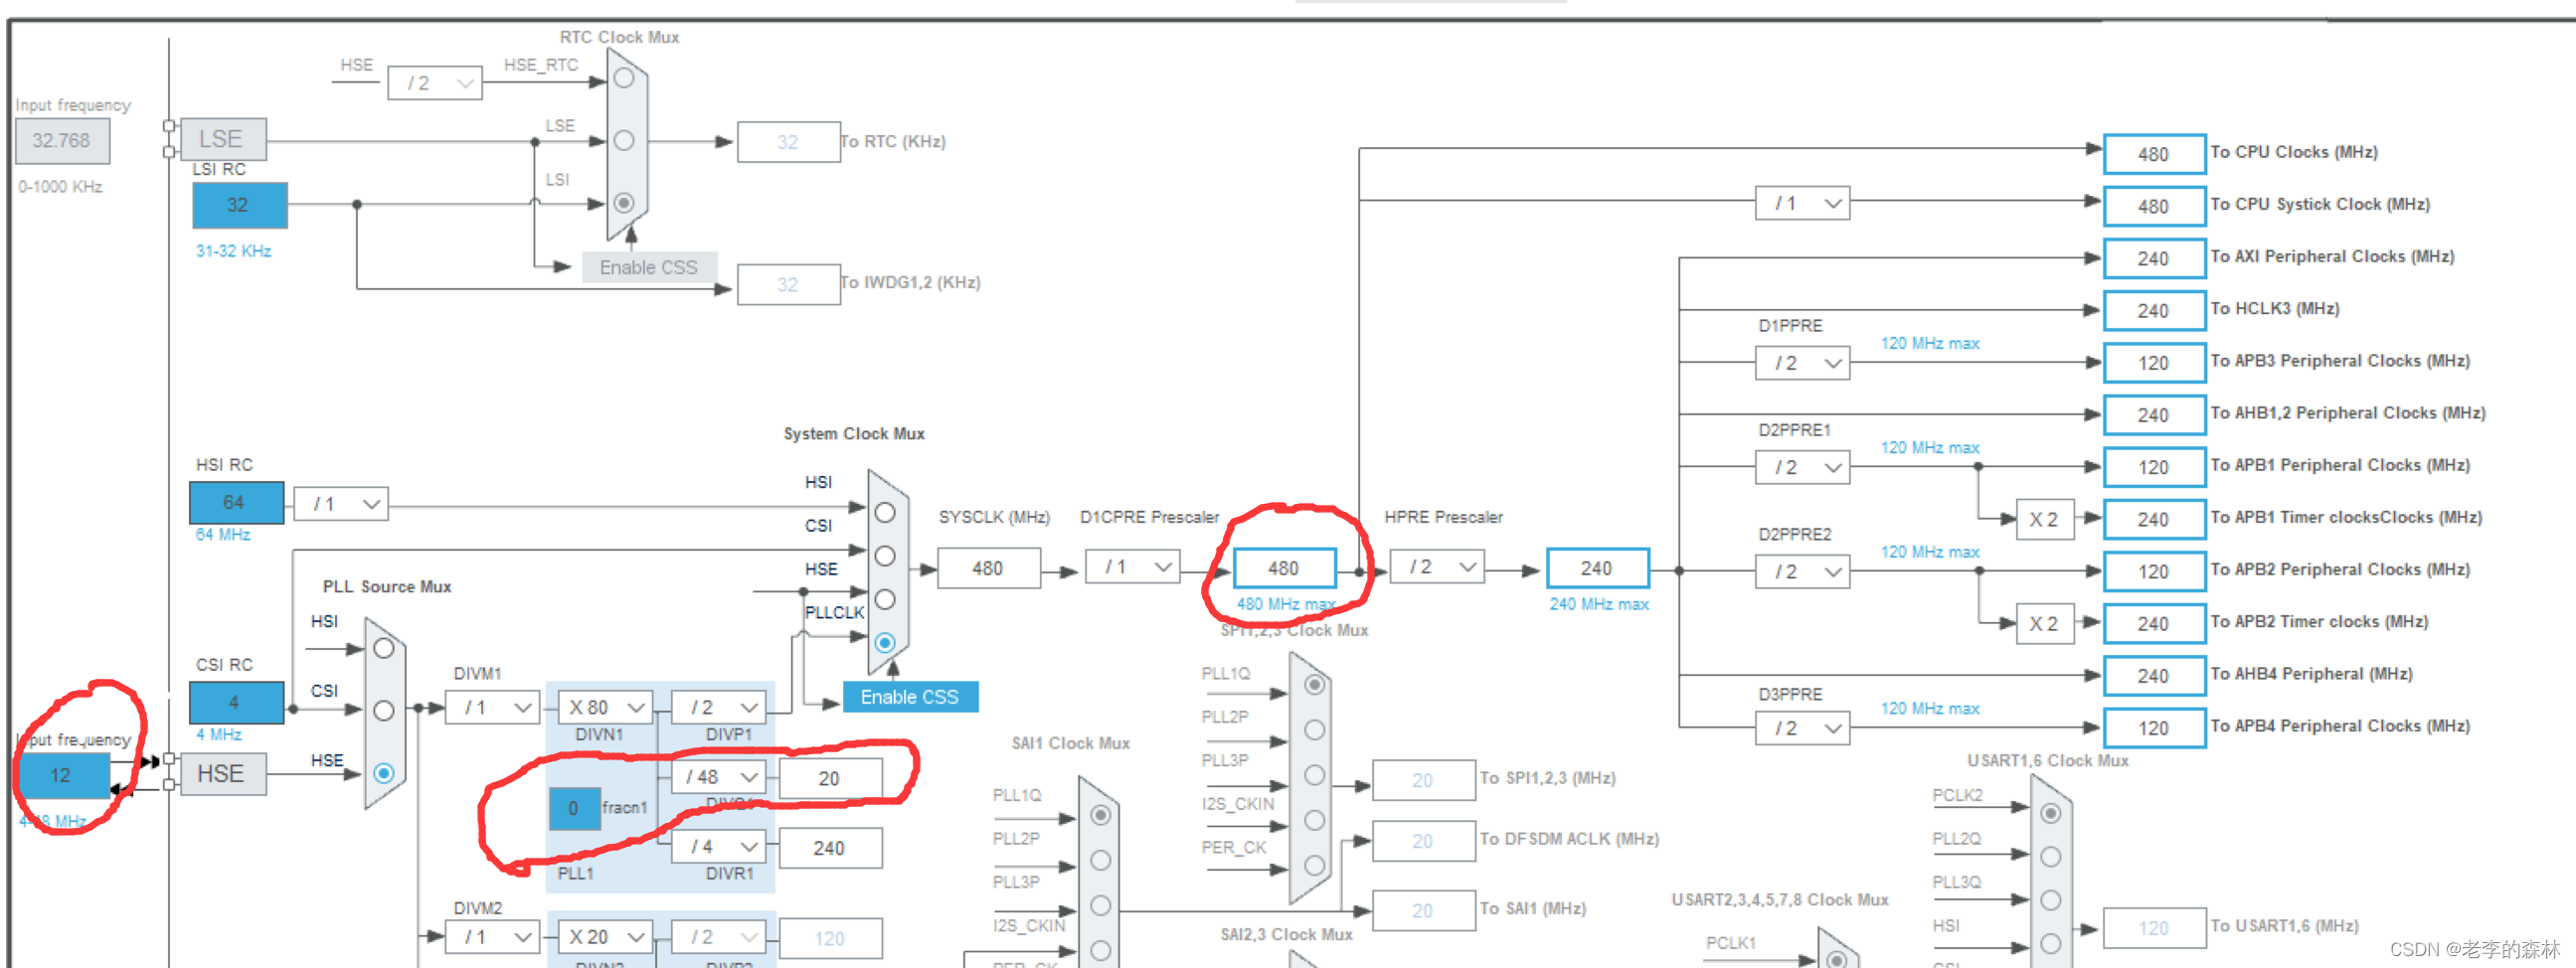Select HSI in the PLL Source Mux

point(384,648)
